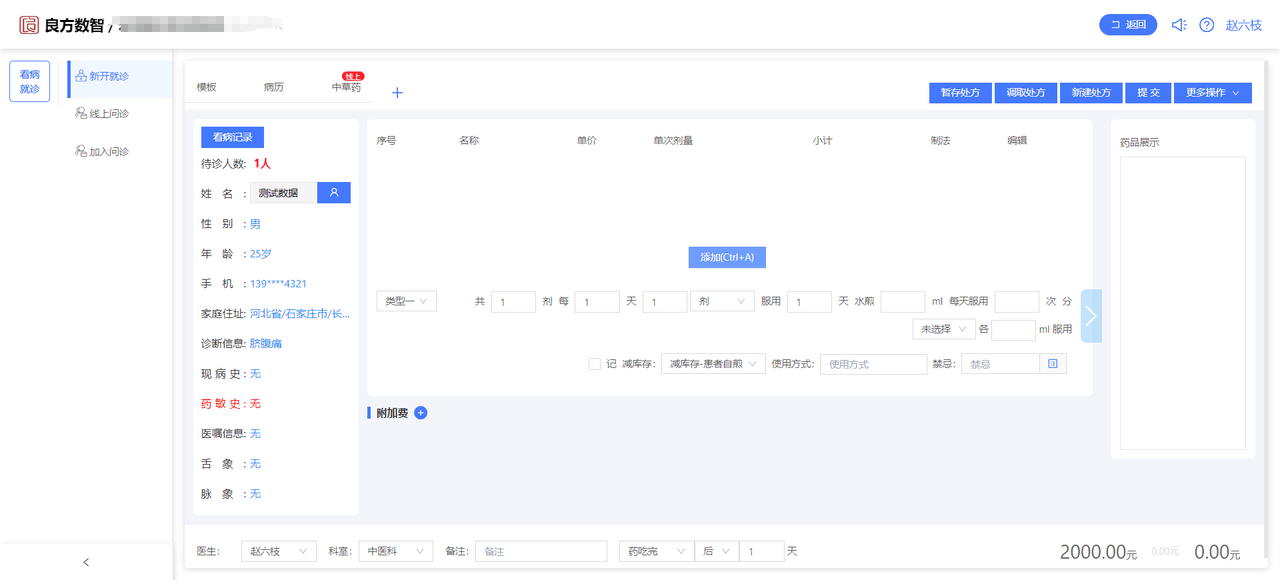Image resolution: width=1280 pixels, height=580 pixels.
Task: Open the 剂 unit dropdown
Action: coord(722,301)
